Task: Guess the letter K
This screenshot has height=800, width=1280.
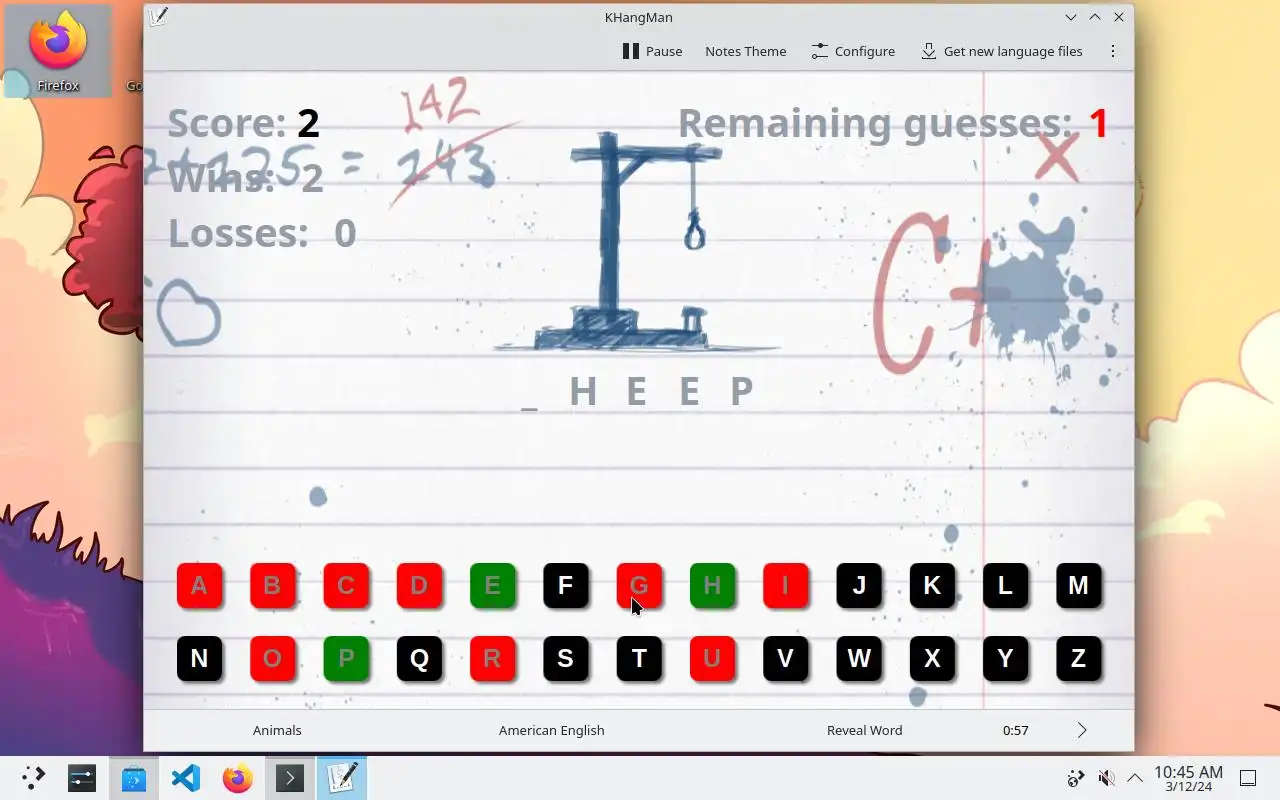Action: point(932,585)
